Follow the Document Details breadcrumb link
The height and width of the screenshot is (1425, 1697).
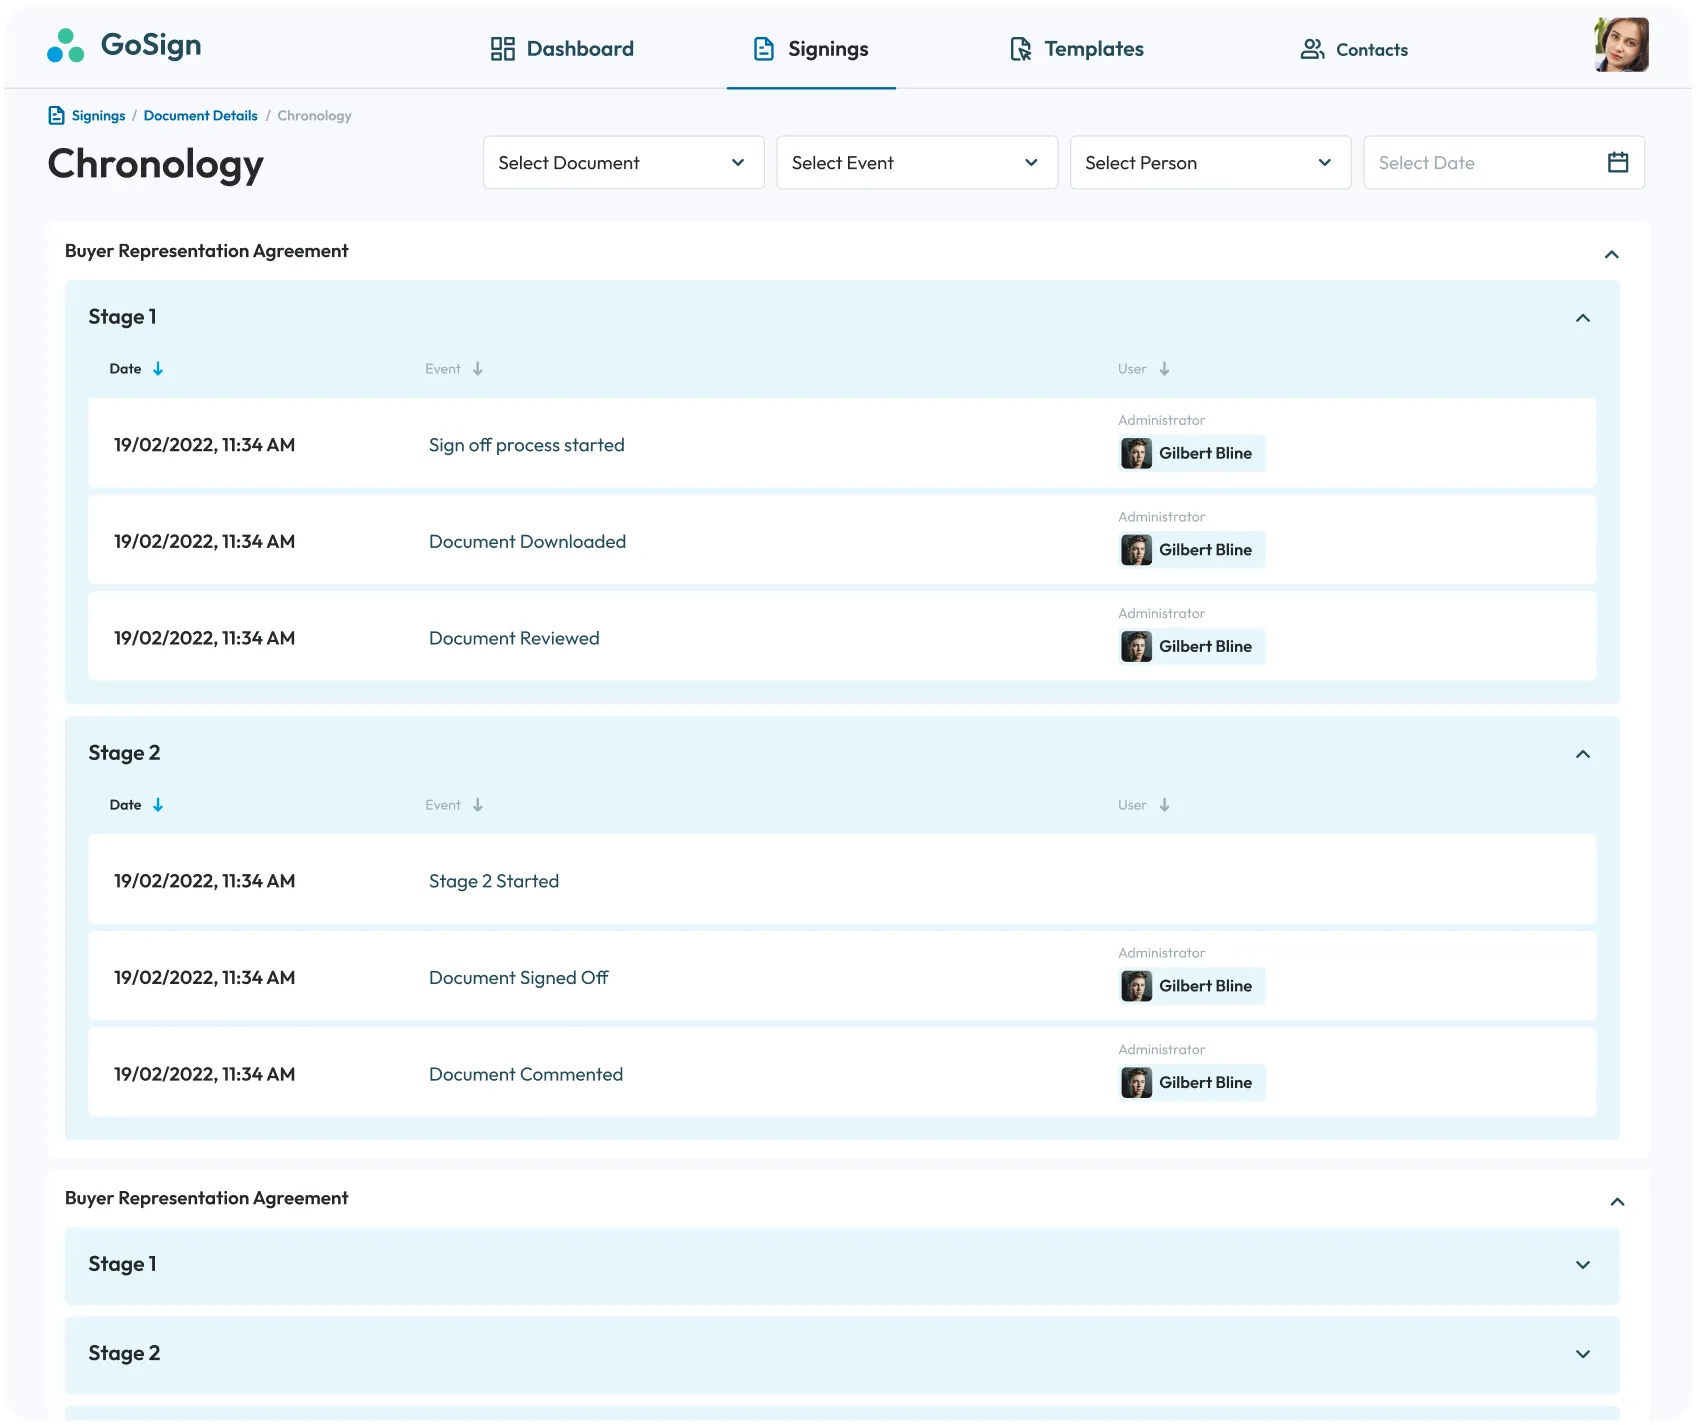click(200, 116)
